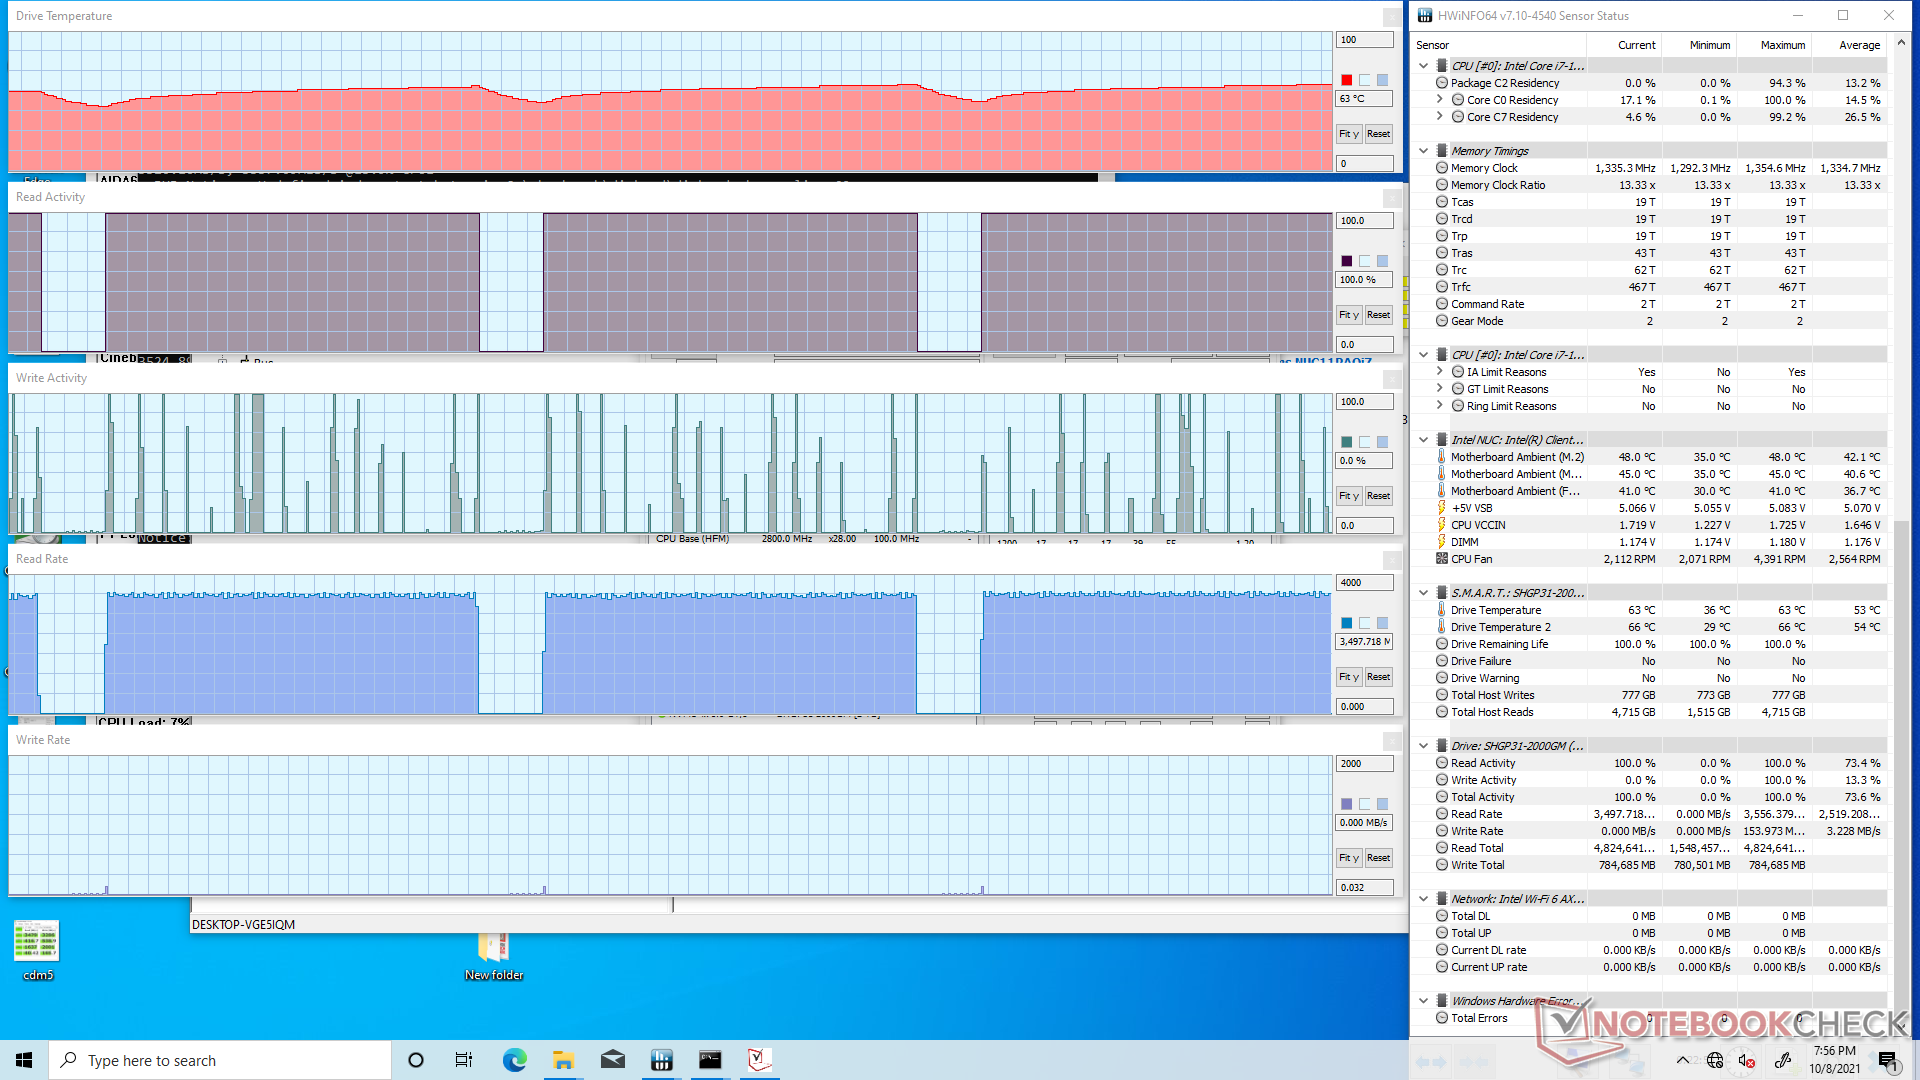The height and width of the screenshot is (1080, 1920).
Task: Click the +5V VSB voltage icon
Action: coord(1442,508)
